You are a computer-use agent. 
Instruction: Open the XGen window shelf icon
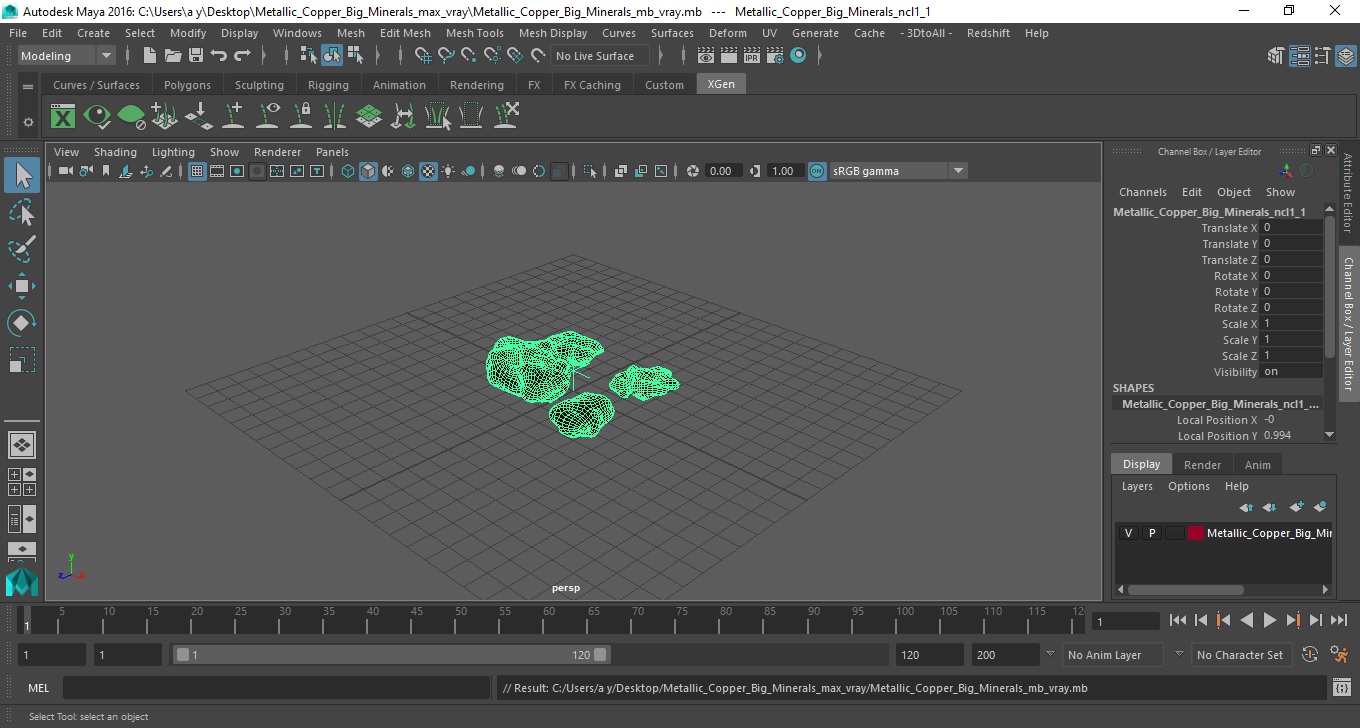[63, 117]
